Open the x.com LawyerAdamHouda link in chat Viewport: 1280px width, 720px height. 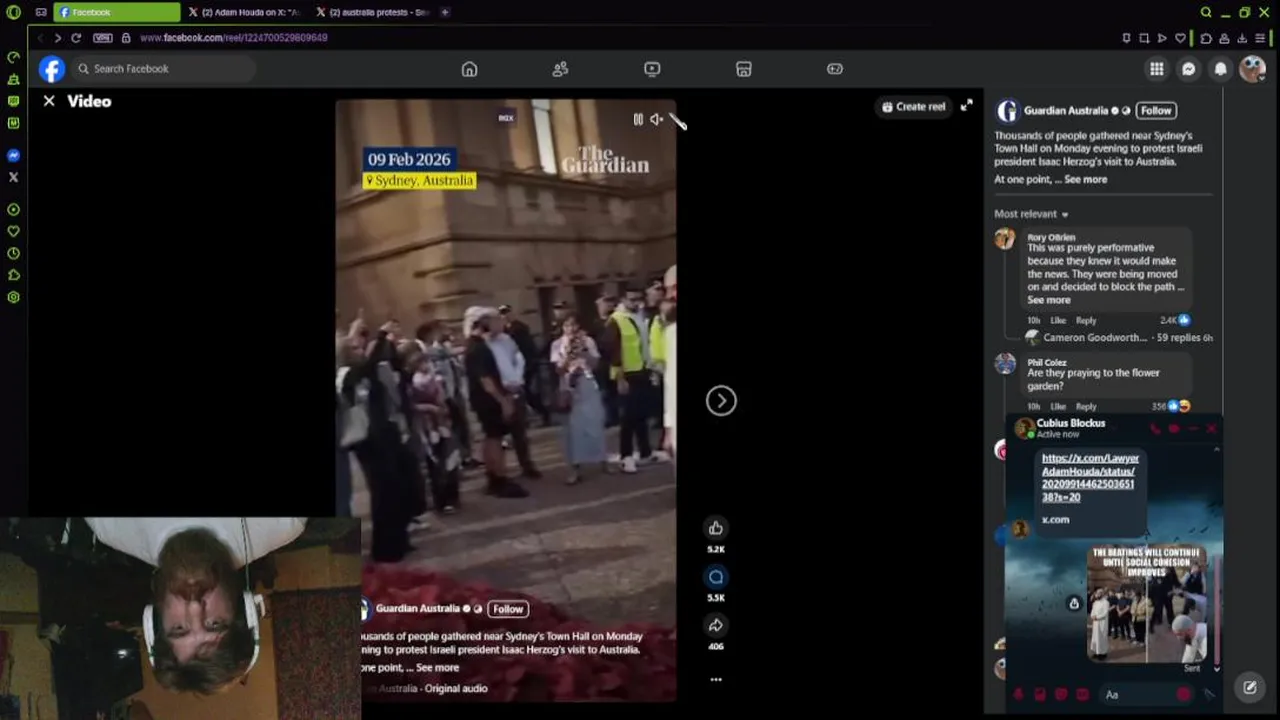1090,478
